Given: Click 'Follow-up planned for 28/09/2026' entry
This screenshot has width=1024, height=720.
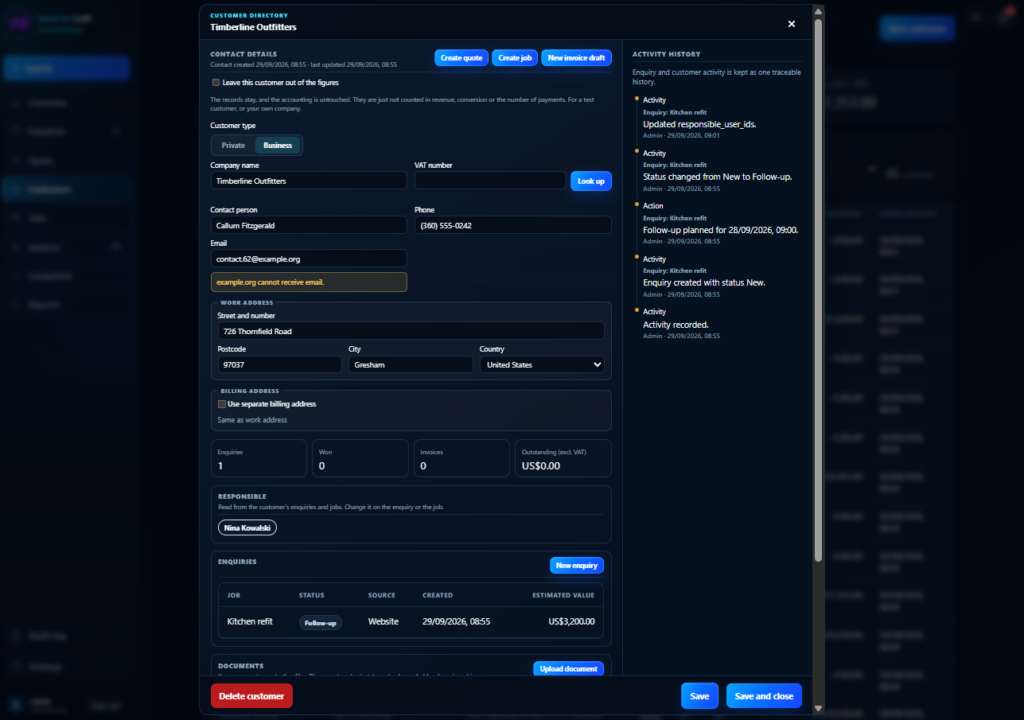Looking at the screenshot, I should (x=720, y=230).
